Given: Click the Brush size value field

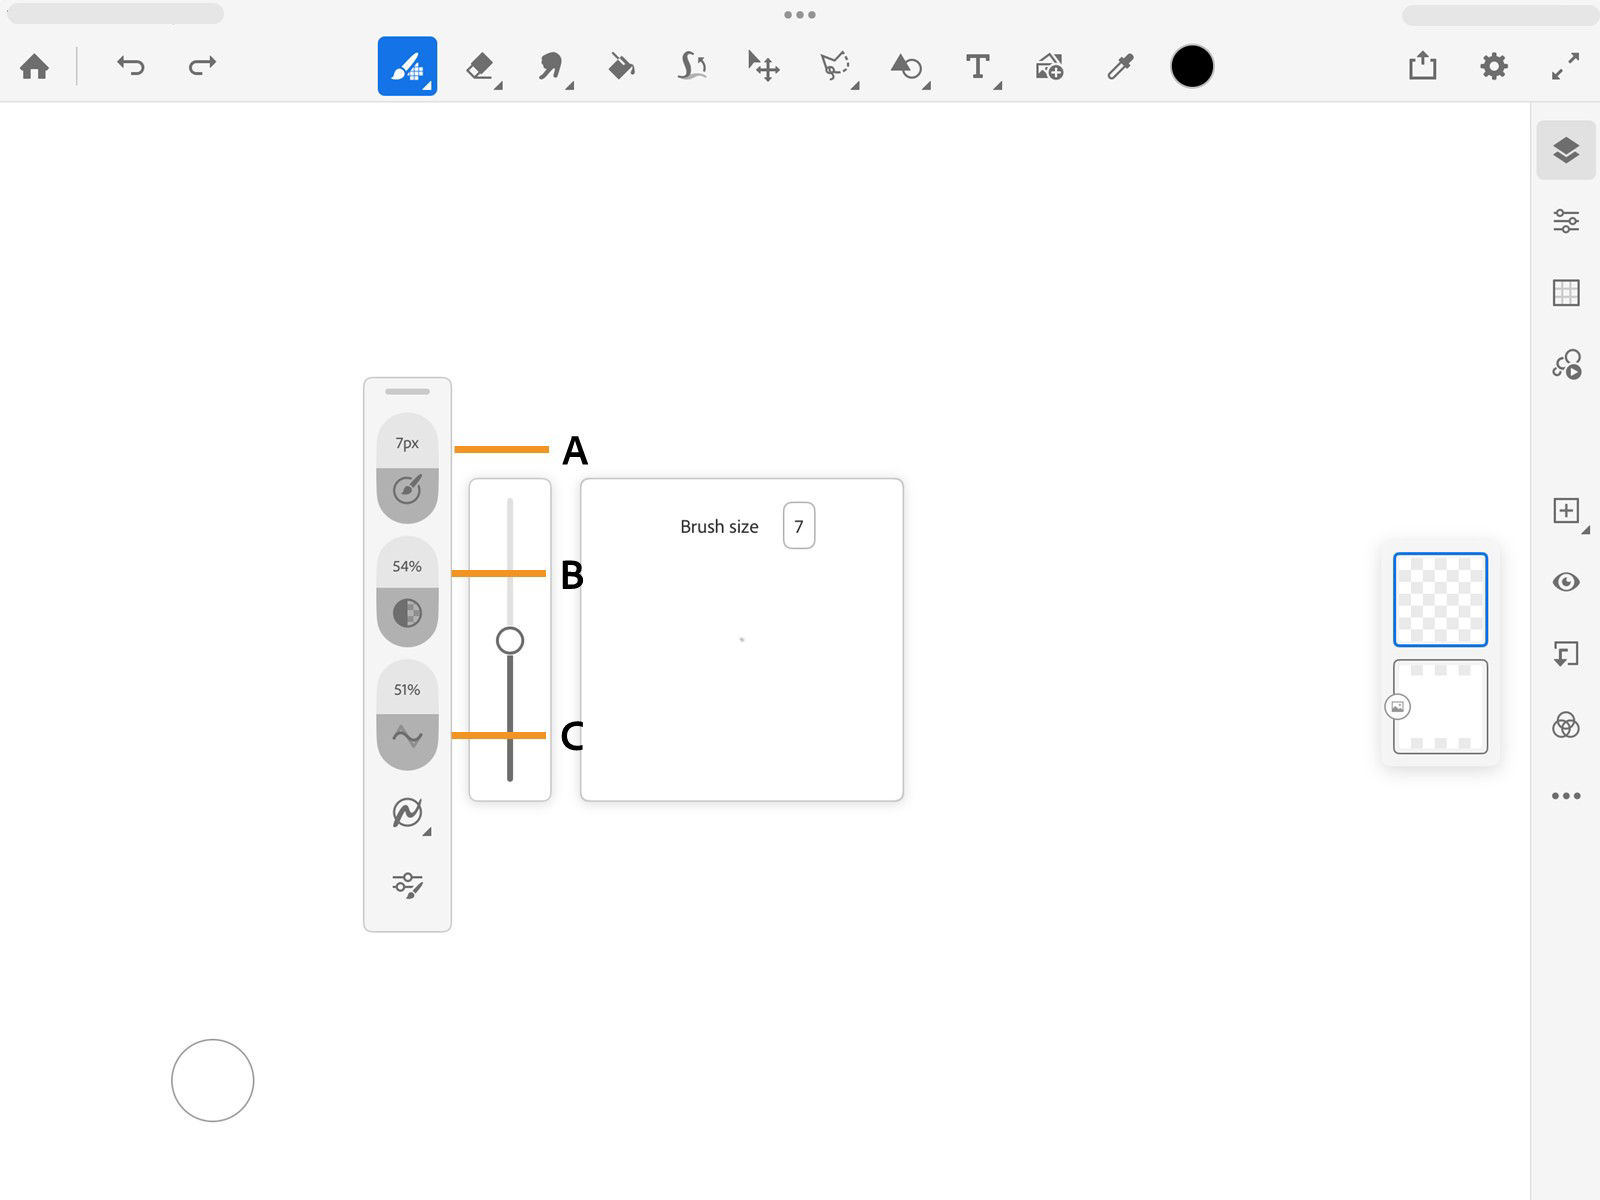Looking at the screenshot, I should 799,526.
